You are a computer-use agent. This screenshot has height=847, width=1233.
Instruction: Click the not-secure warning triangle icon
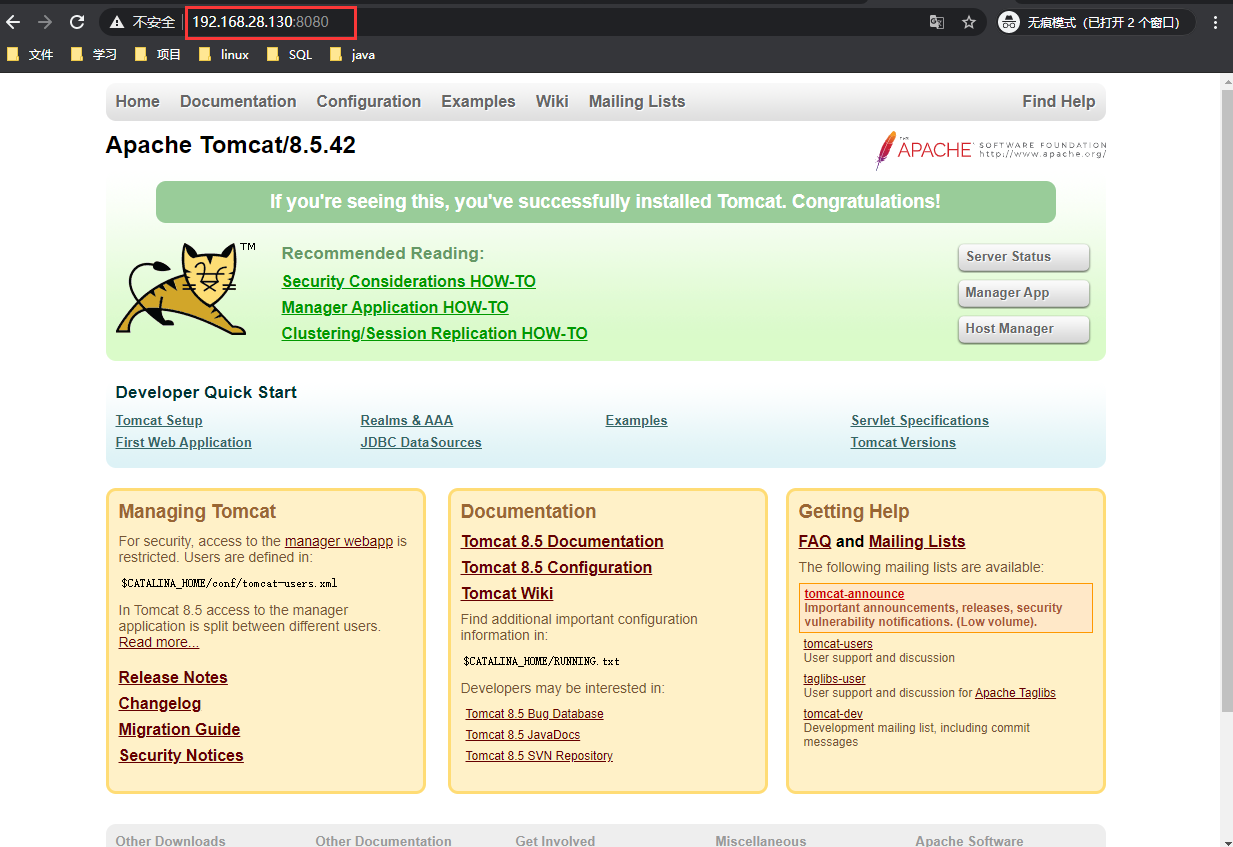coord(117,22)
